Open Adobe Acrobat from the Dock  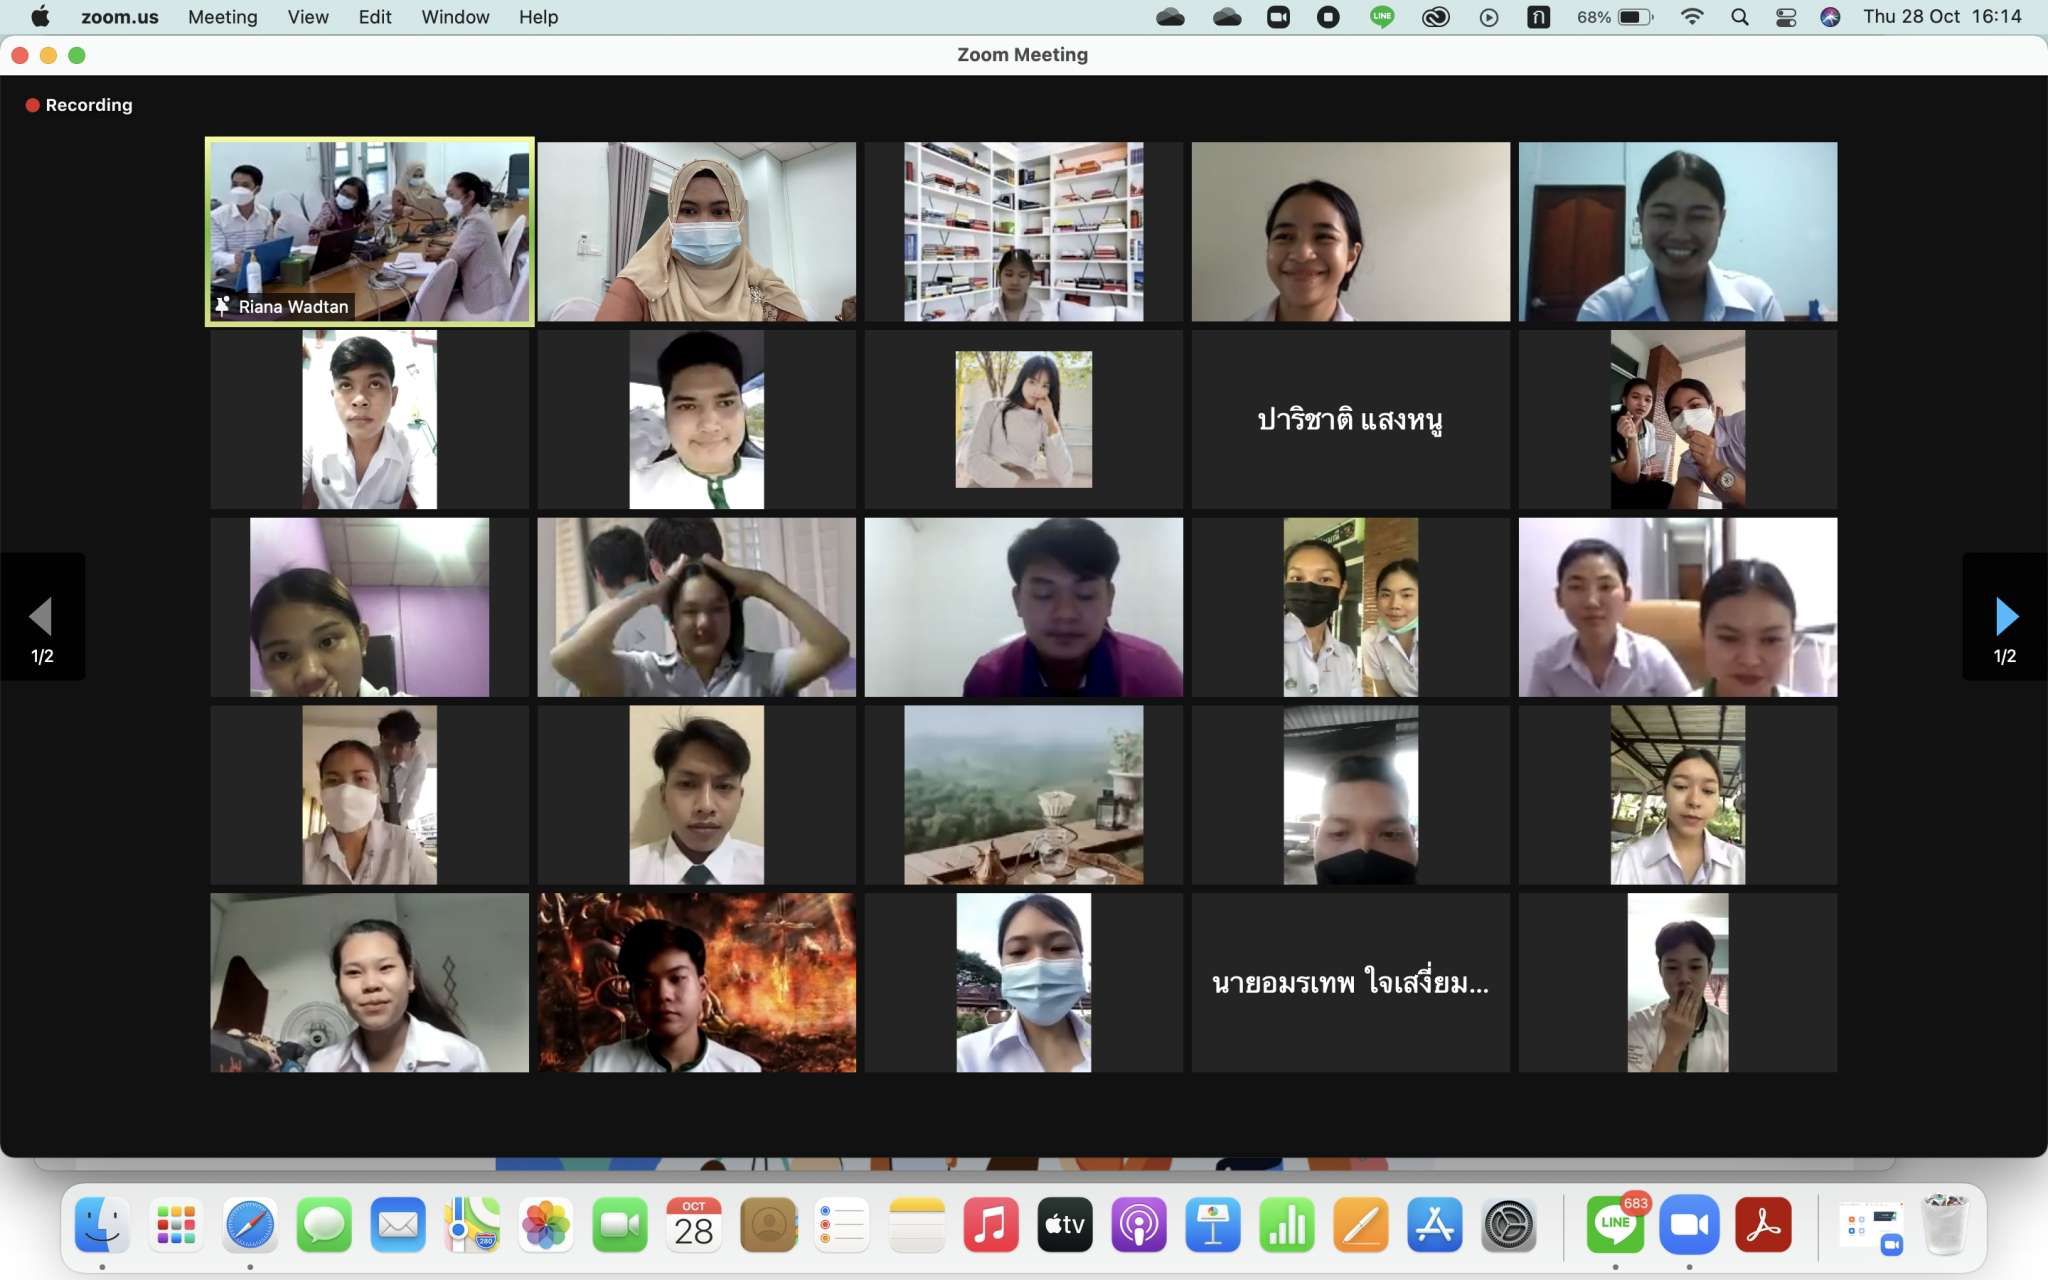(x=1763, y=1225)
